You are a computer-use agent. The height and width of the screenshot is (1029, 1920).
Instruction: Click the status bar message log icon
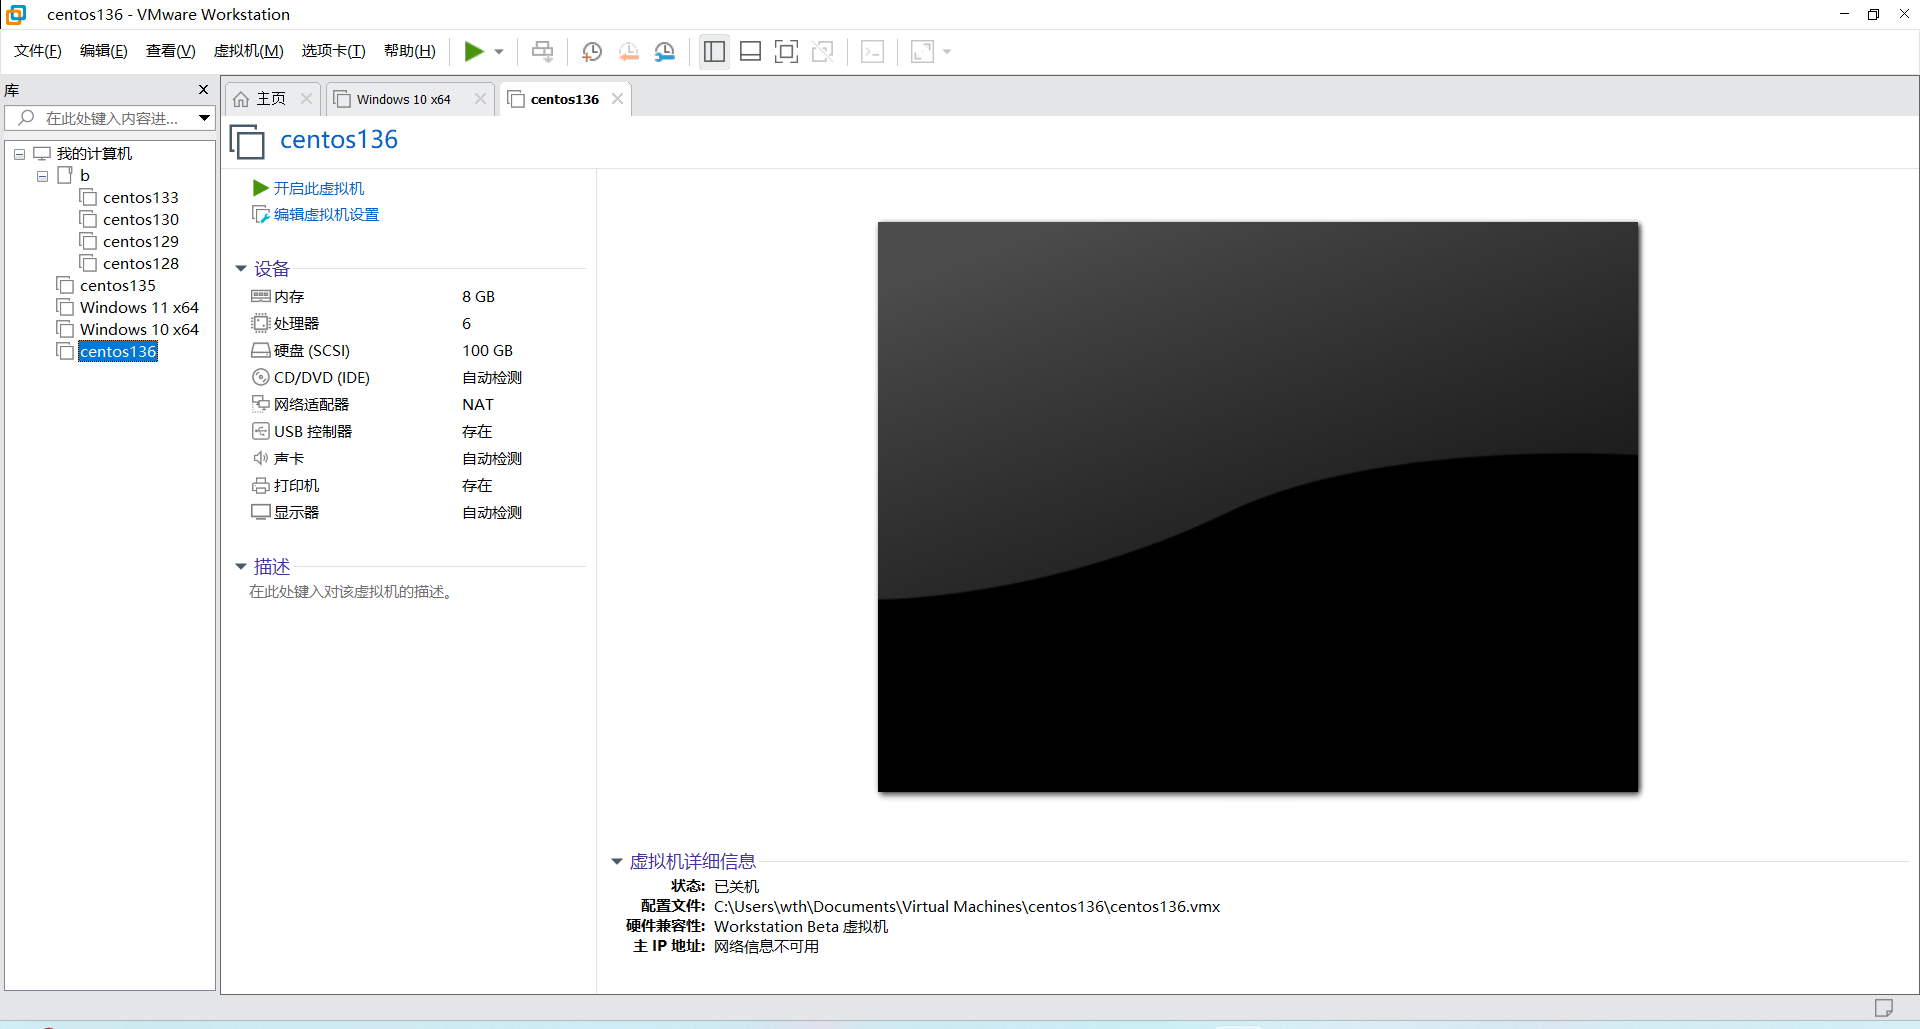pyautogui.click(x=1884, y=1007)
